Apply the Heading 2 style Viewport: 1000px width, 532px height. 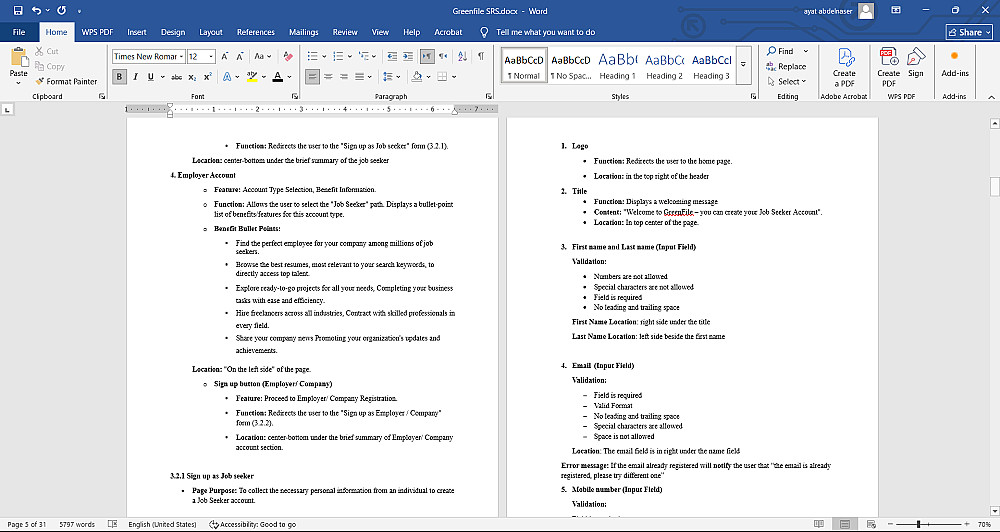pos(664,66)
